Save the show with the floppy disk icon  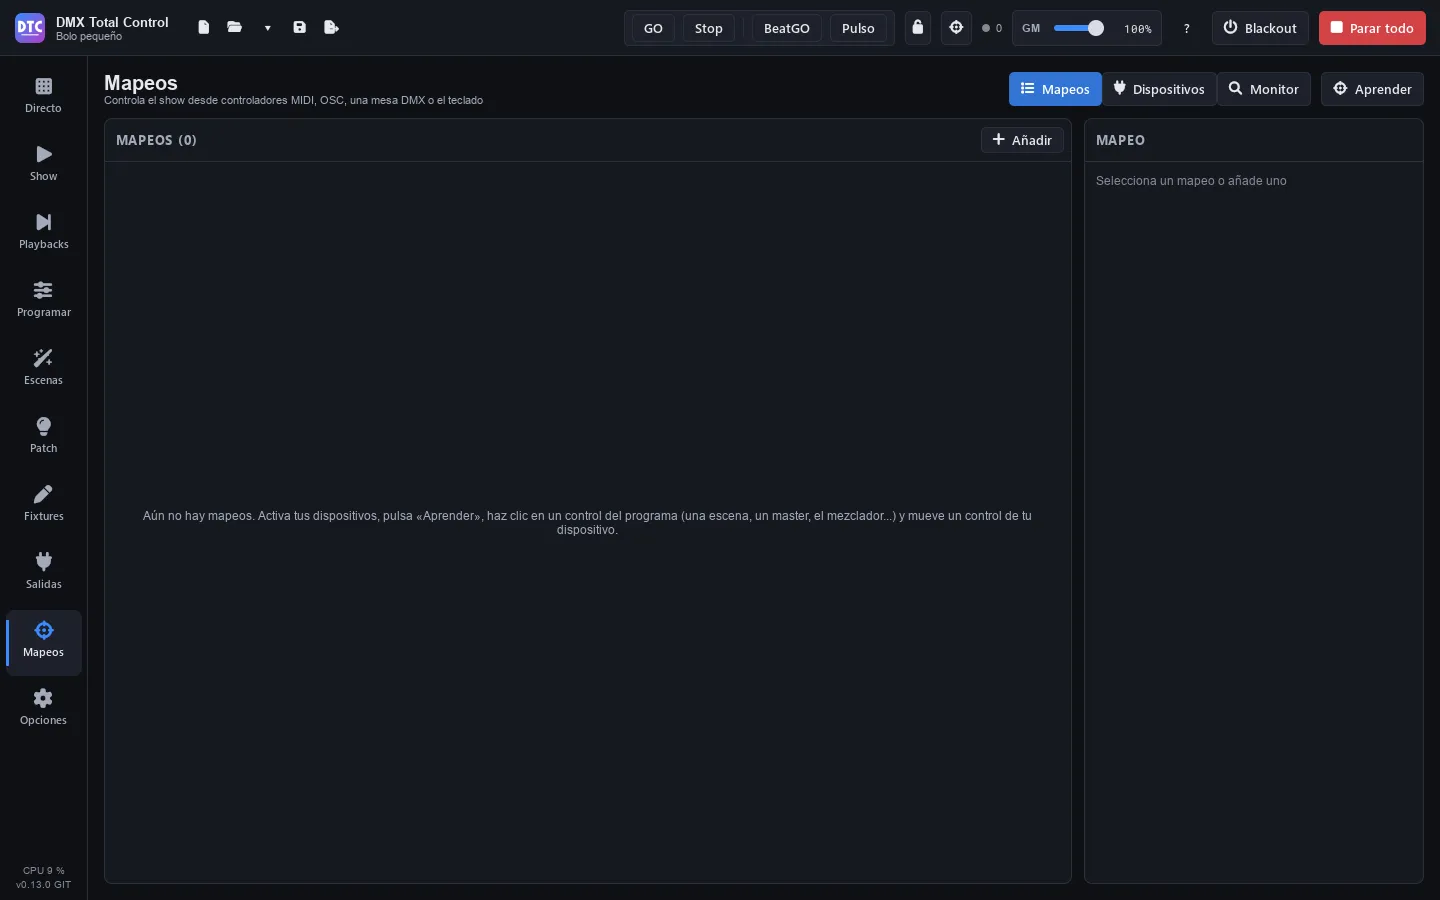299,28
